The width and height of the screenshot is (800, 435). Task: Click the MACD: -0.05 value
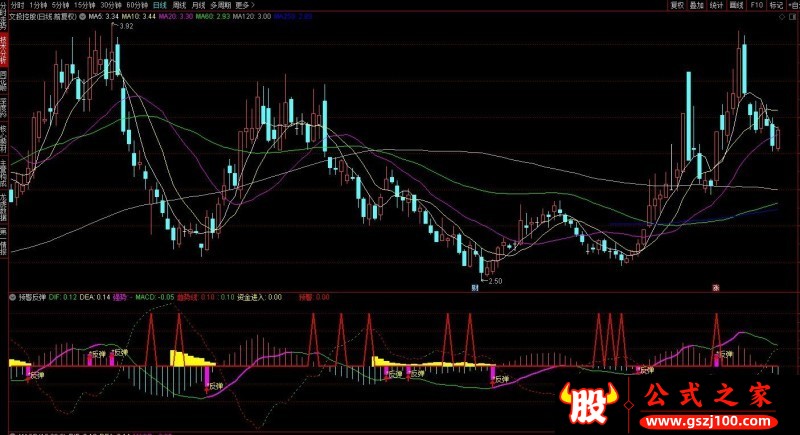[155, 297]
